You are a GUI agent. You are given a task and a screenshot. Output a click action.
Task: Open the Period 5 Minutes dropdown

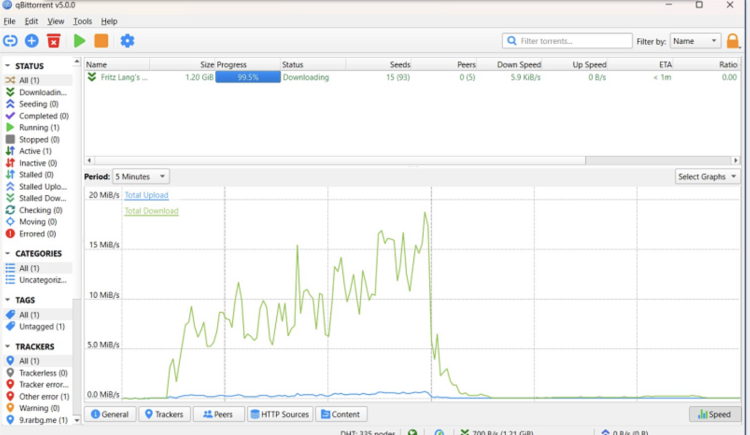(141, 177)
